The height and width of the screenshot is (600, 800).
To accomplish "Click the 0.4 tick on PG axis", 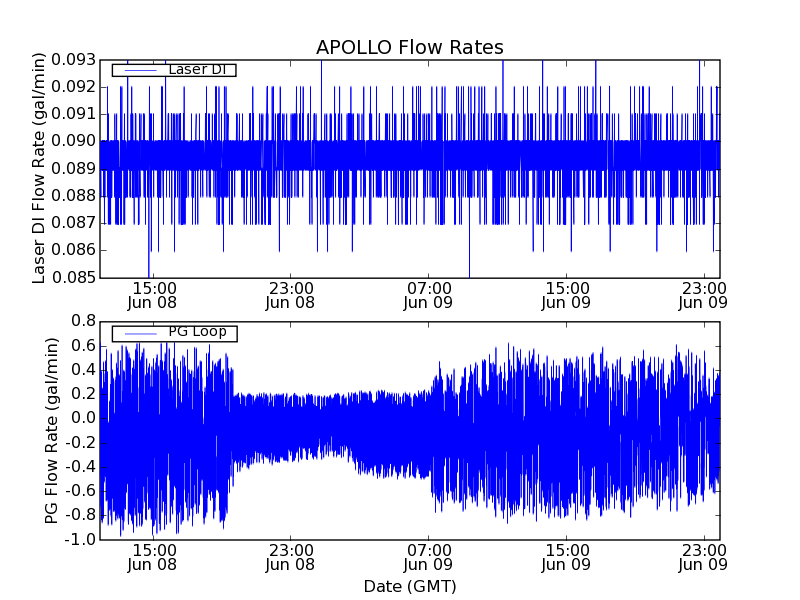I will tap(83, 370).
